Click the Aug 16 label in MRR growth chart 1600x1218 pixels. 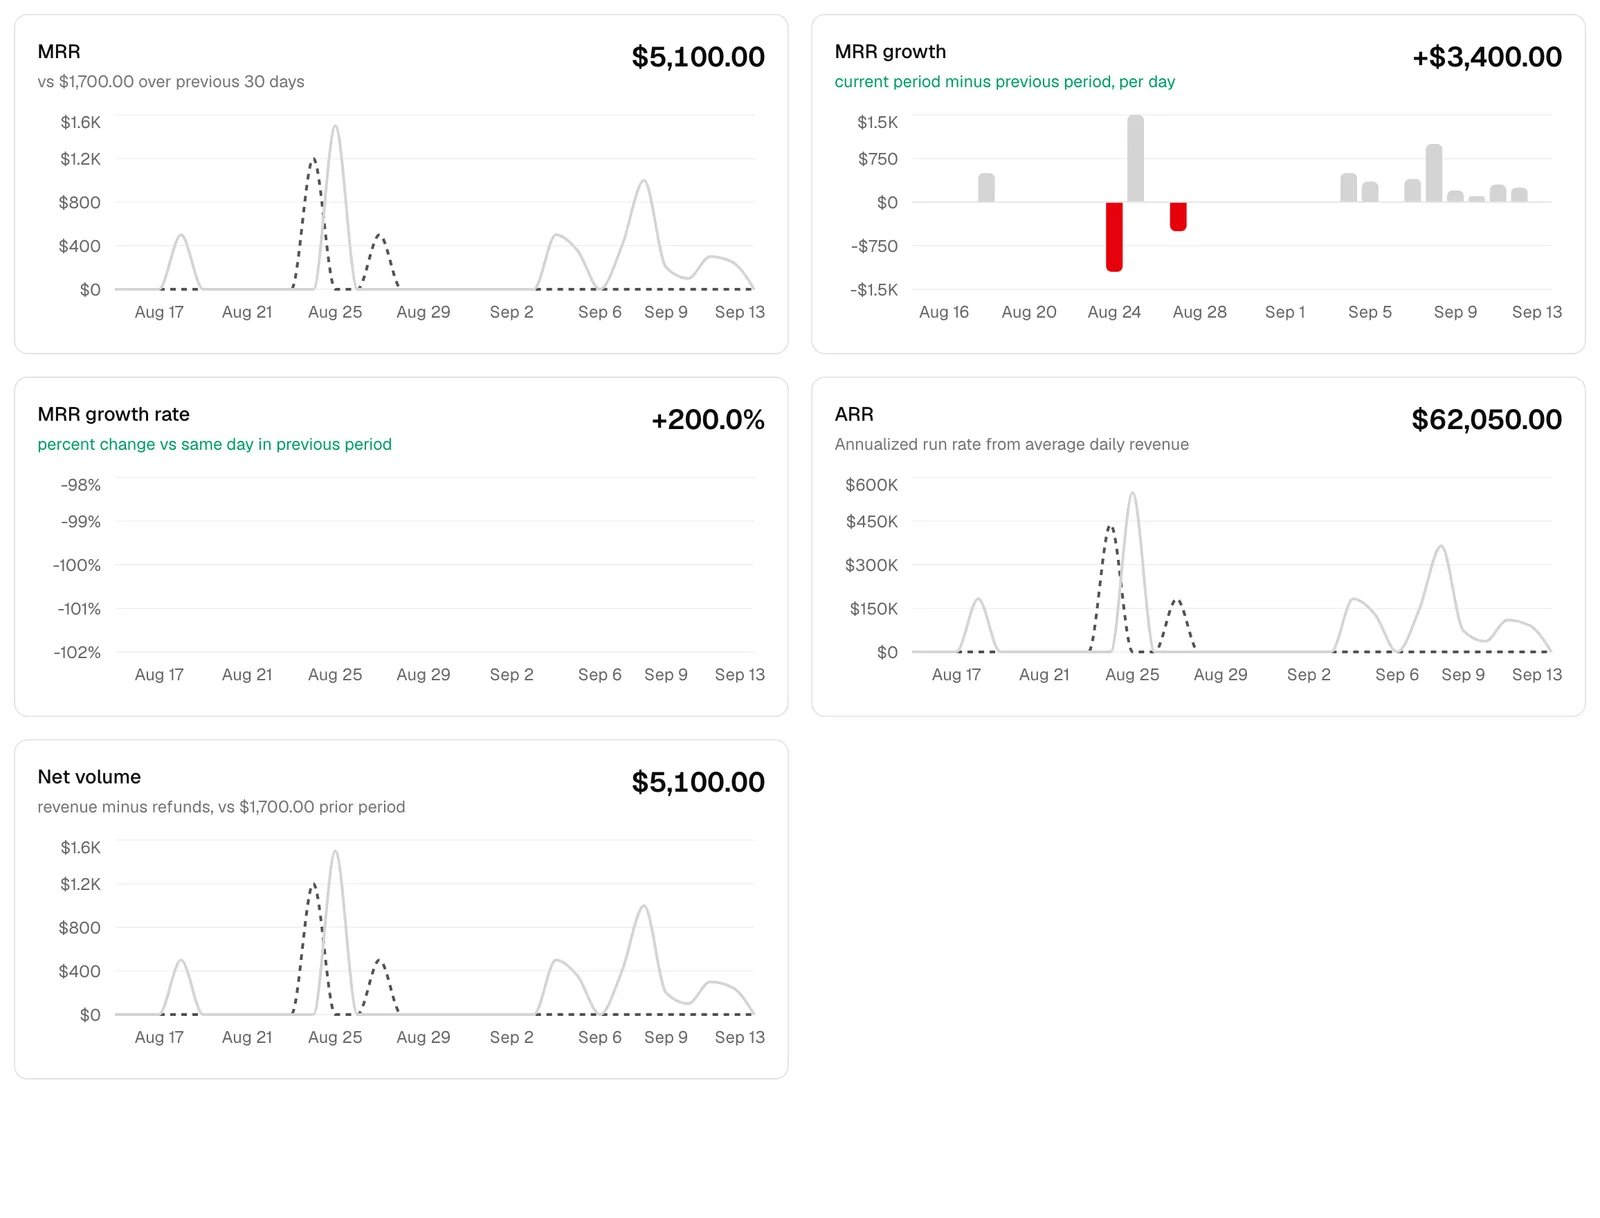point(944,312)
